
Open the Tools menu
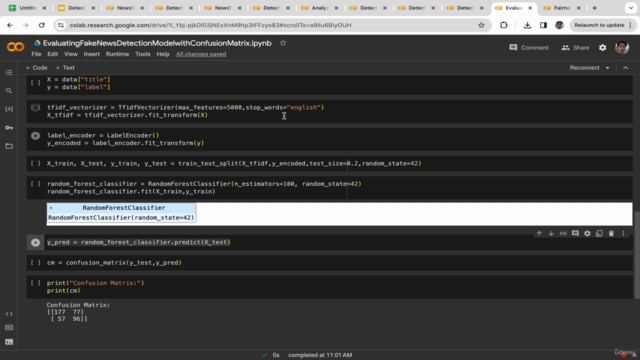click(x=142, y=54)
